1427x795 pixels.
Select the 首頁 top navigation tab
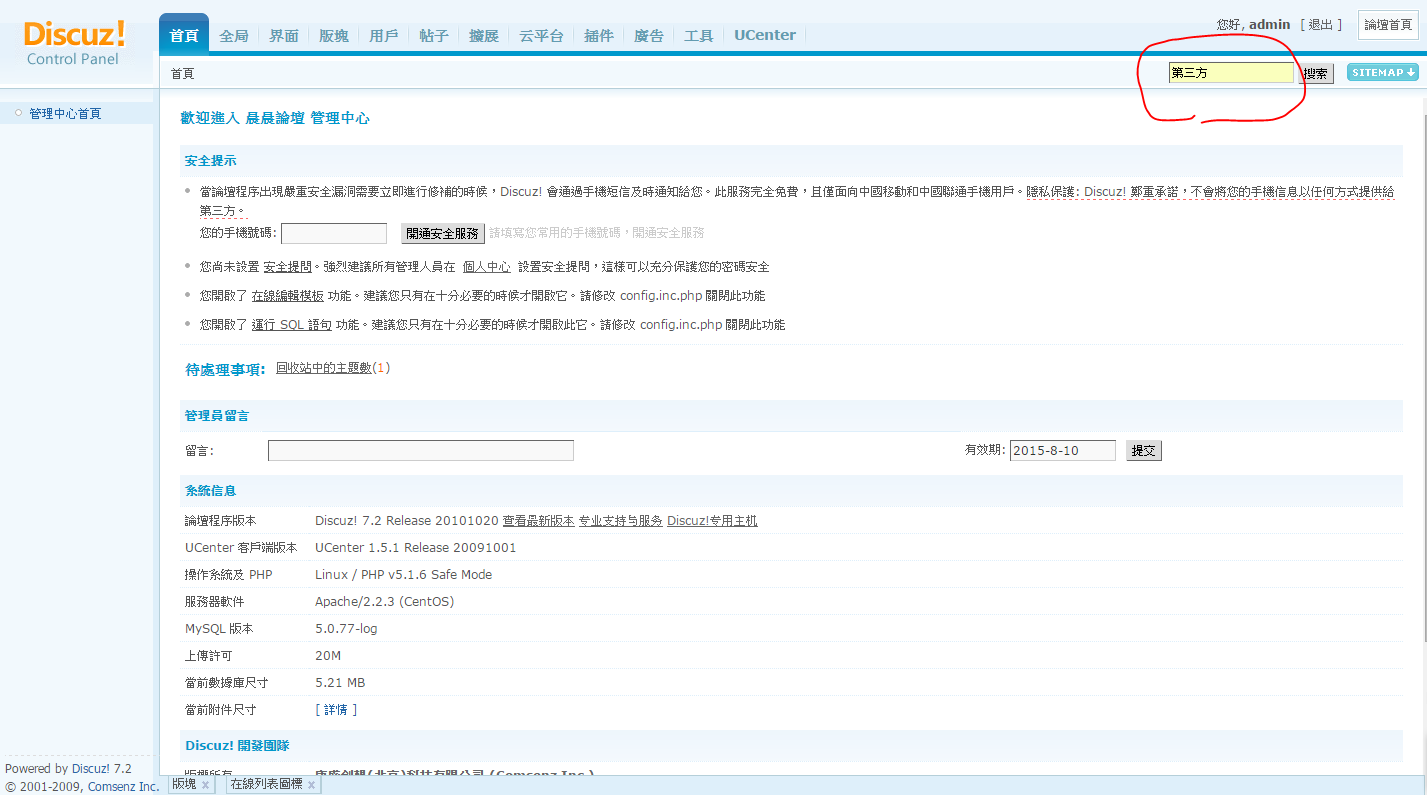click(x=184, y=35)
